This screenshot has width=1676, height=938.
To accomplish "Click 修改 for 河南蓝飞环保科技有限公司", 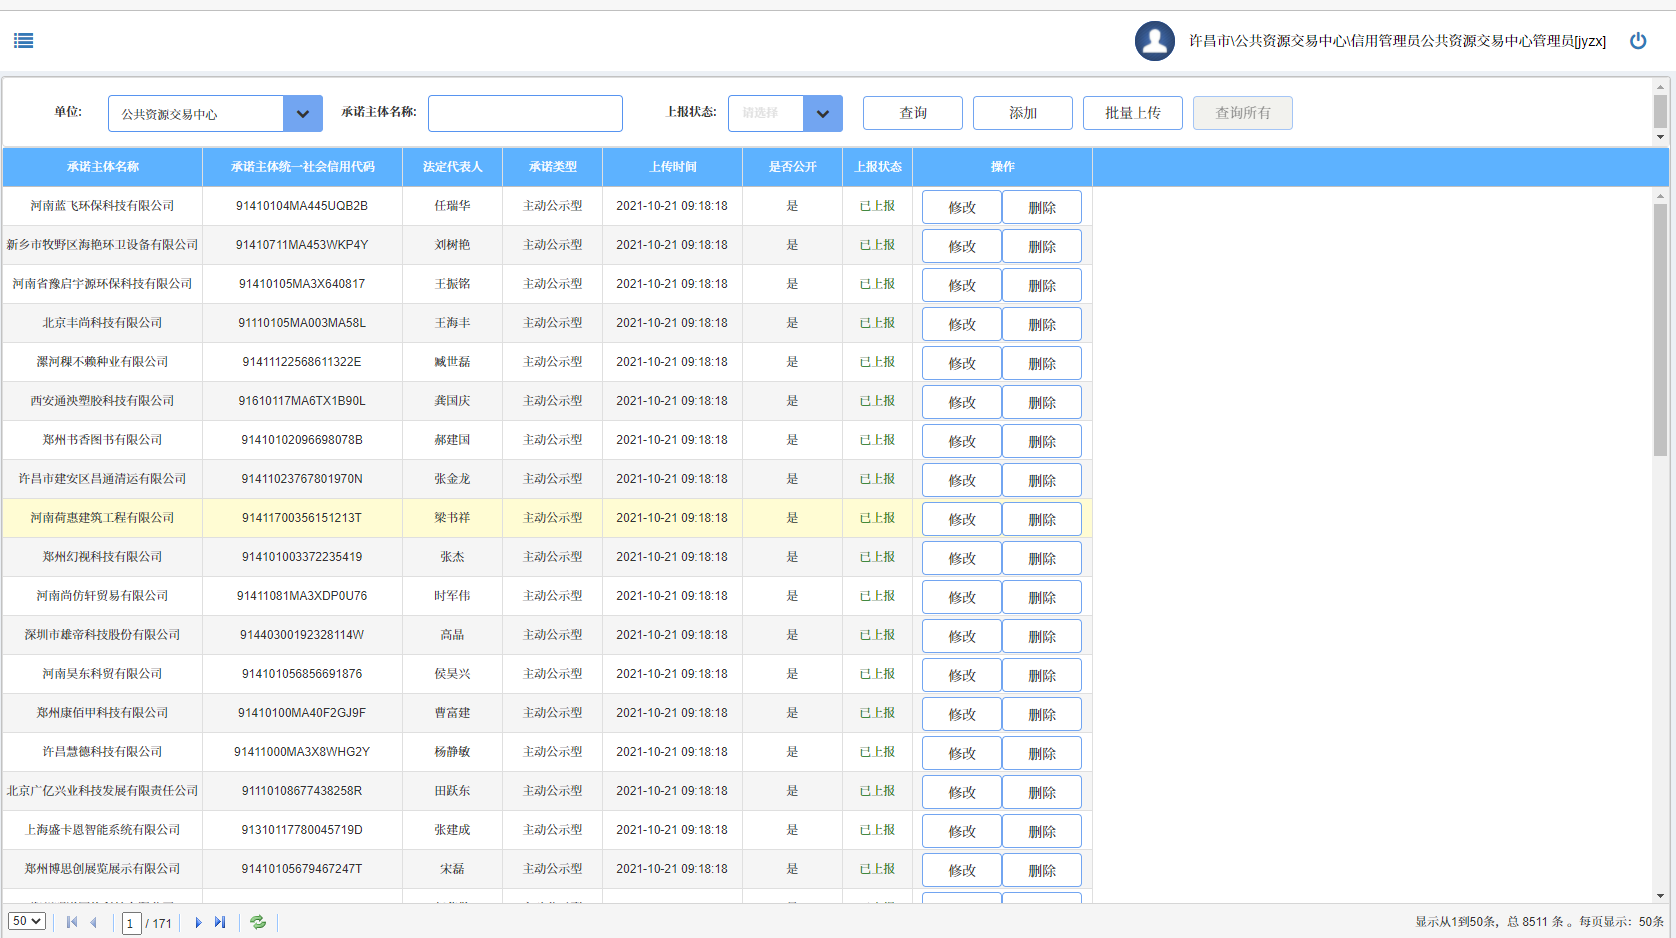I will pos(962,207).
